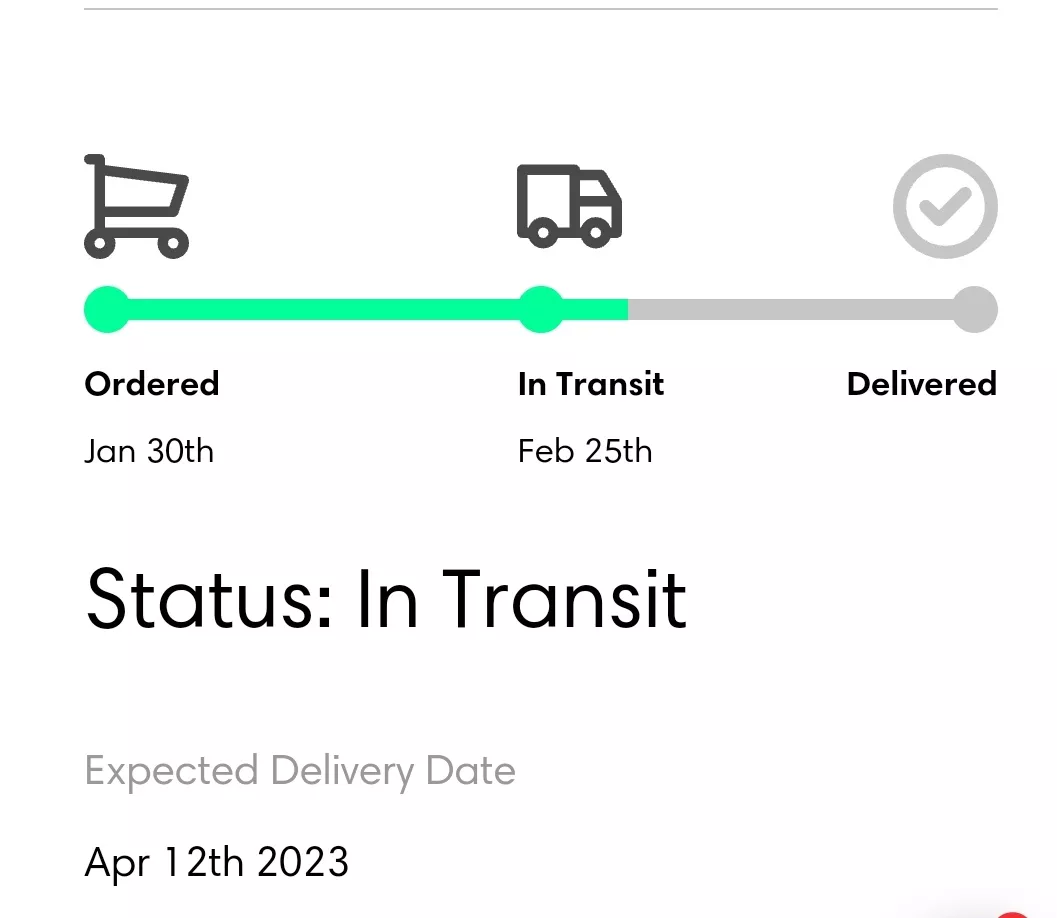The height and width of the screenshot is (918, 1057).
Task: Click the gray checkmark circle icon
Action: tap(944, 206)
